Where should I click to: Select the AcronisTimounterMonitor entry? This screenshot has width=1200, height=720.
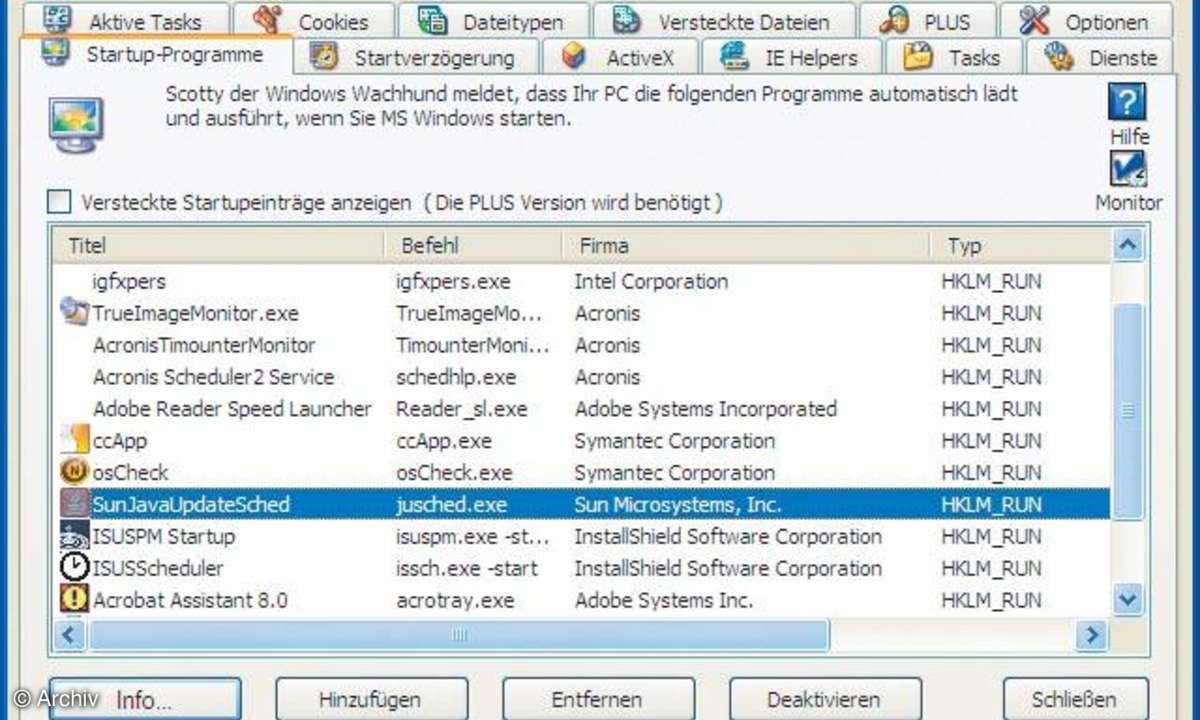(x=204, y=345)
